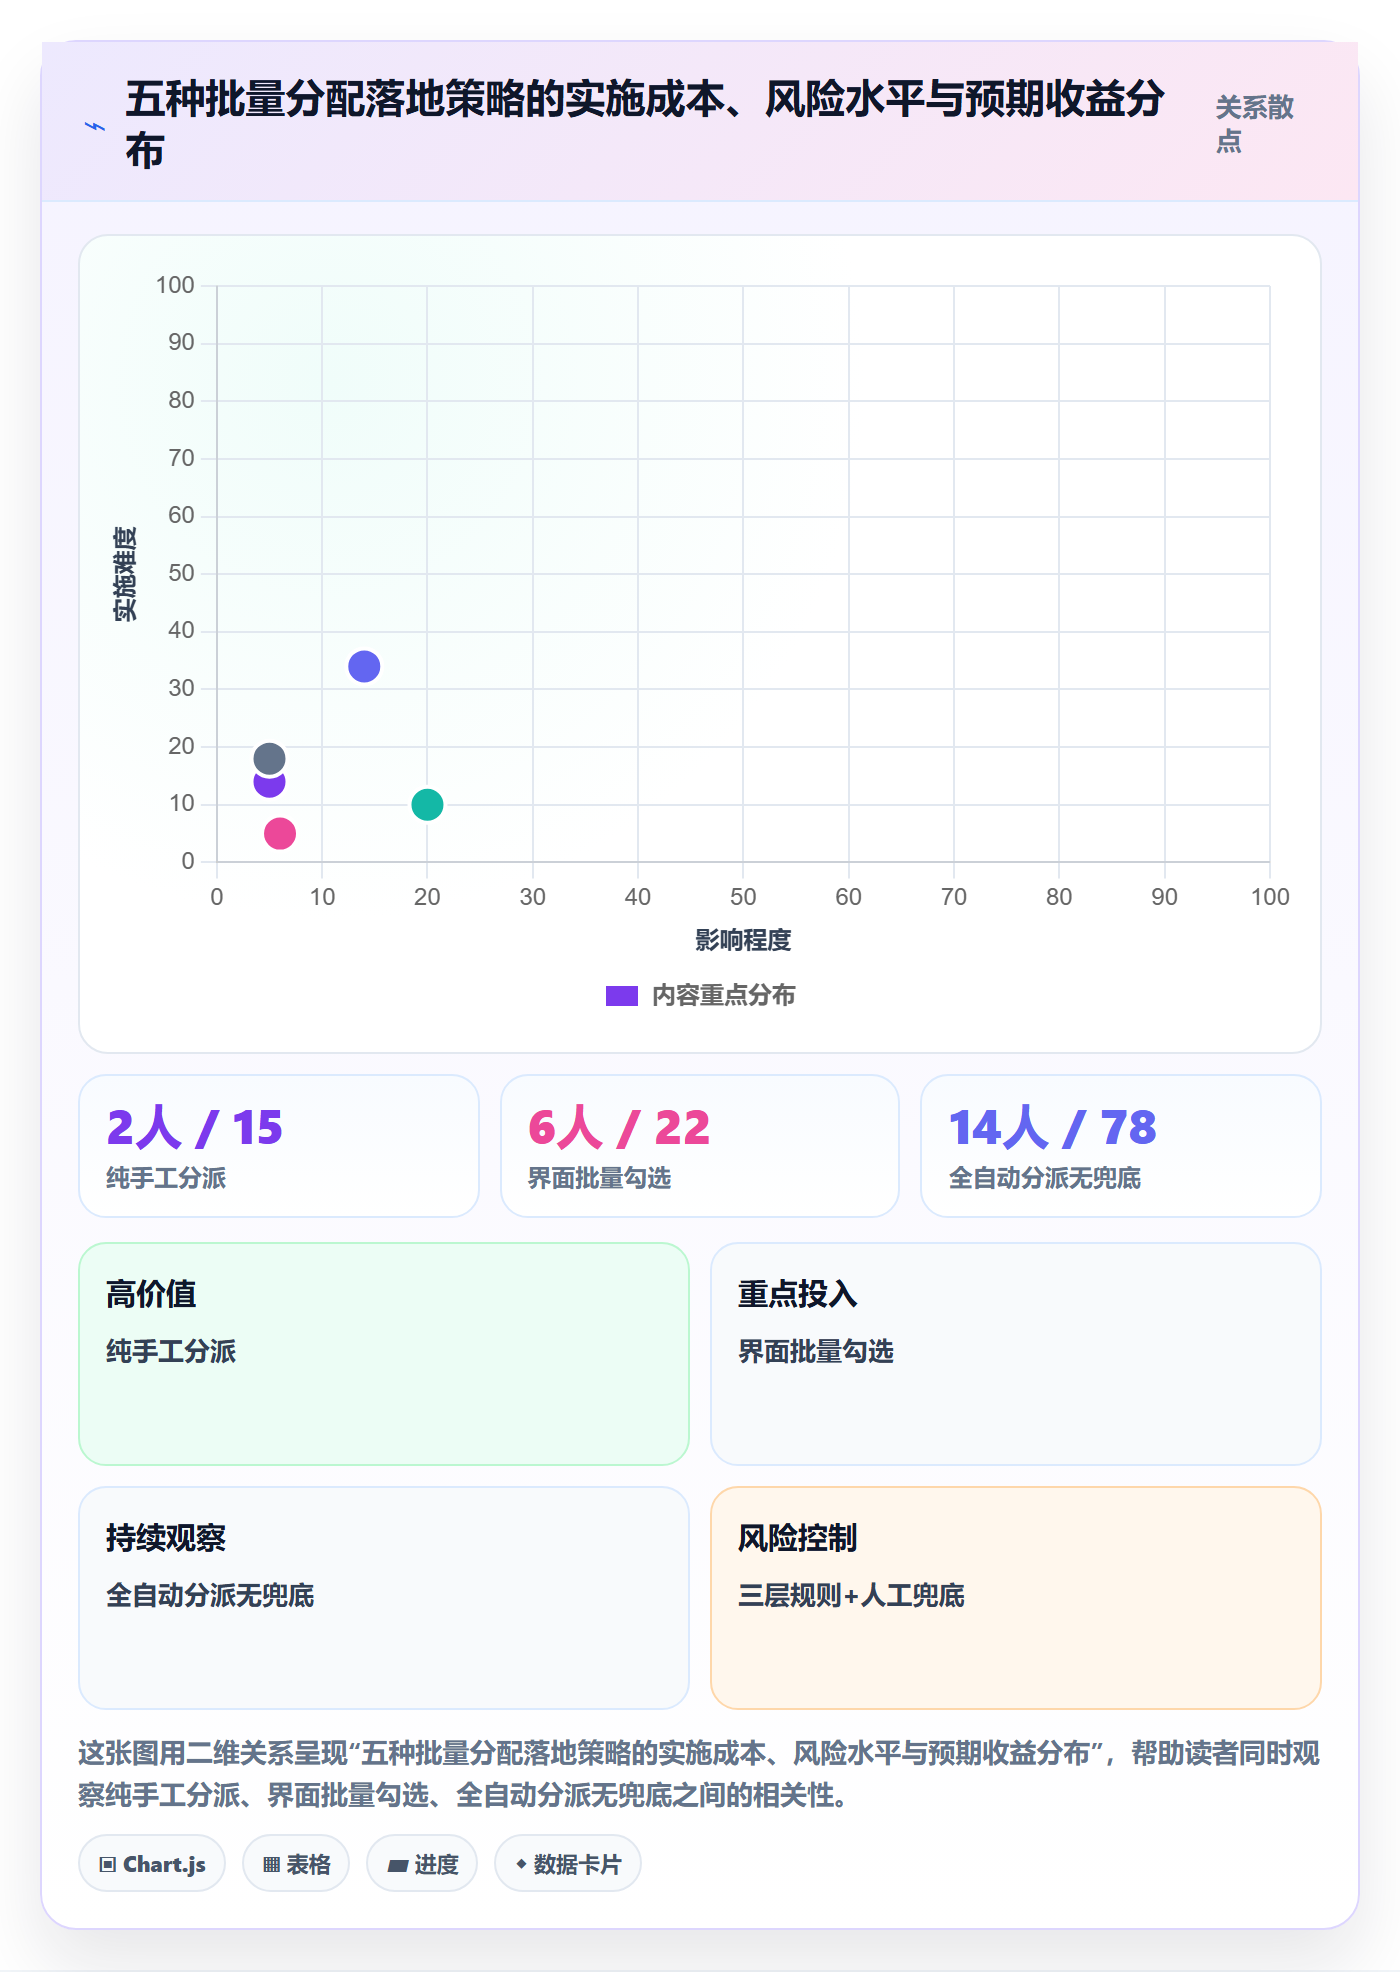Select the 高价值 quadrant card
The width and height of the screenshot is (1400, 1972).
click(x=384, y=1354)
